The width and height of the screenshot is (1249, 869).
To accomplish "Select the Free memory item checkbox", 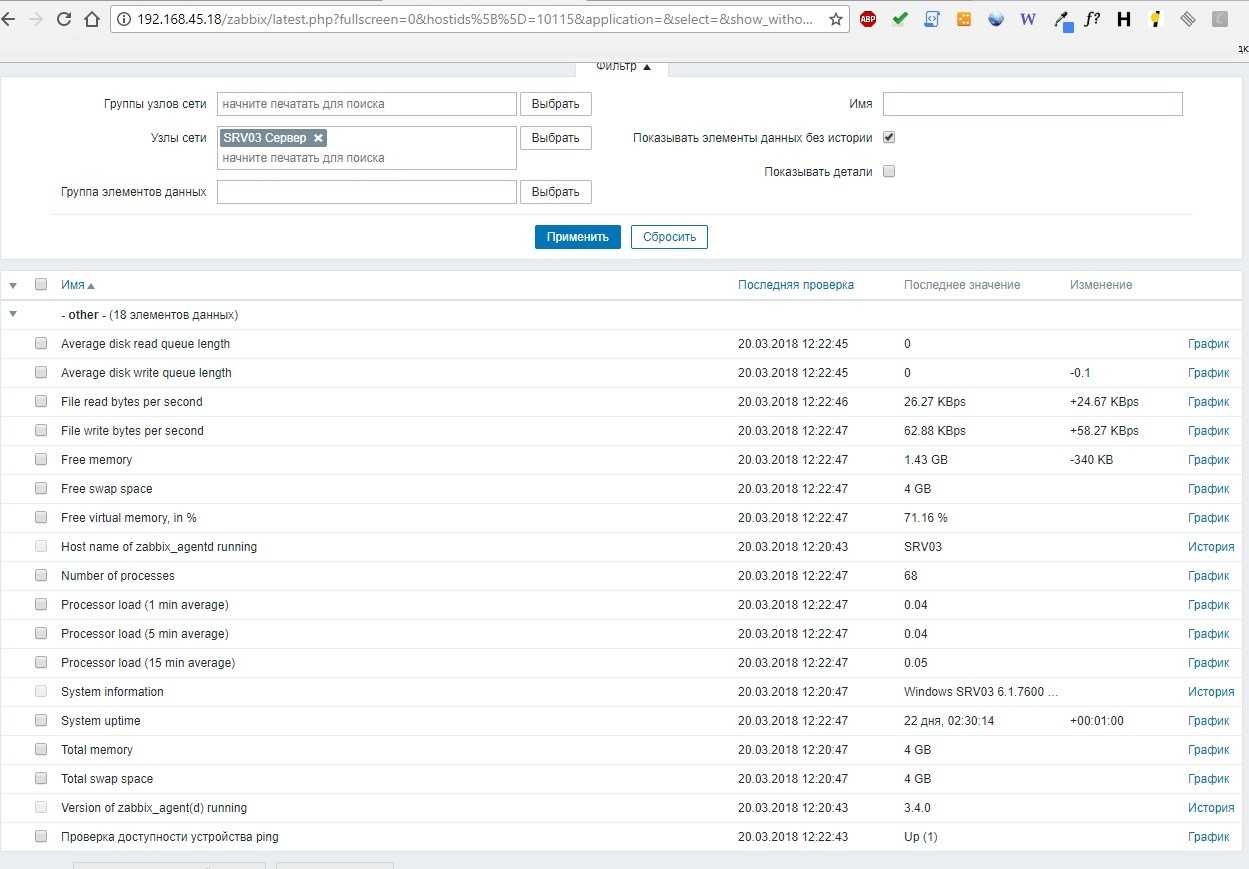I will 41,460.
